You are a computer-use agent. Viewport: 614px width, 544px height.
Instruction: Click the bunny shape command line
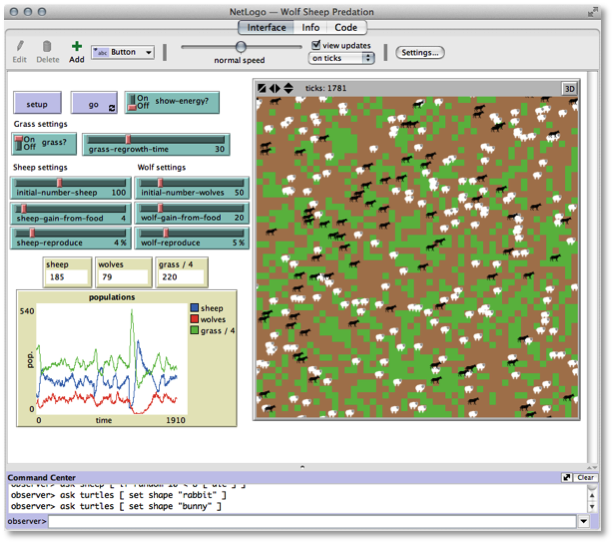[x=116, y=506]
